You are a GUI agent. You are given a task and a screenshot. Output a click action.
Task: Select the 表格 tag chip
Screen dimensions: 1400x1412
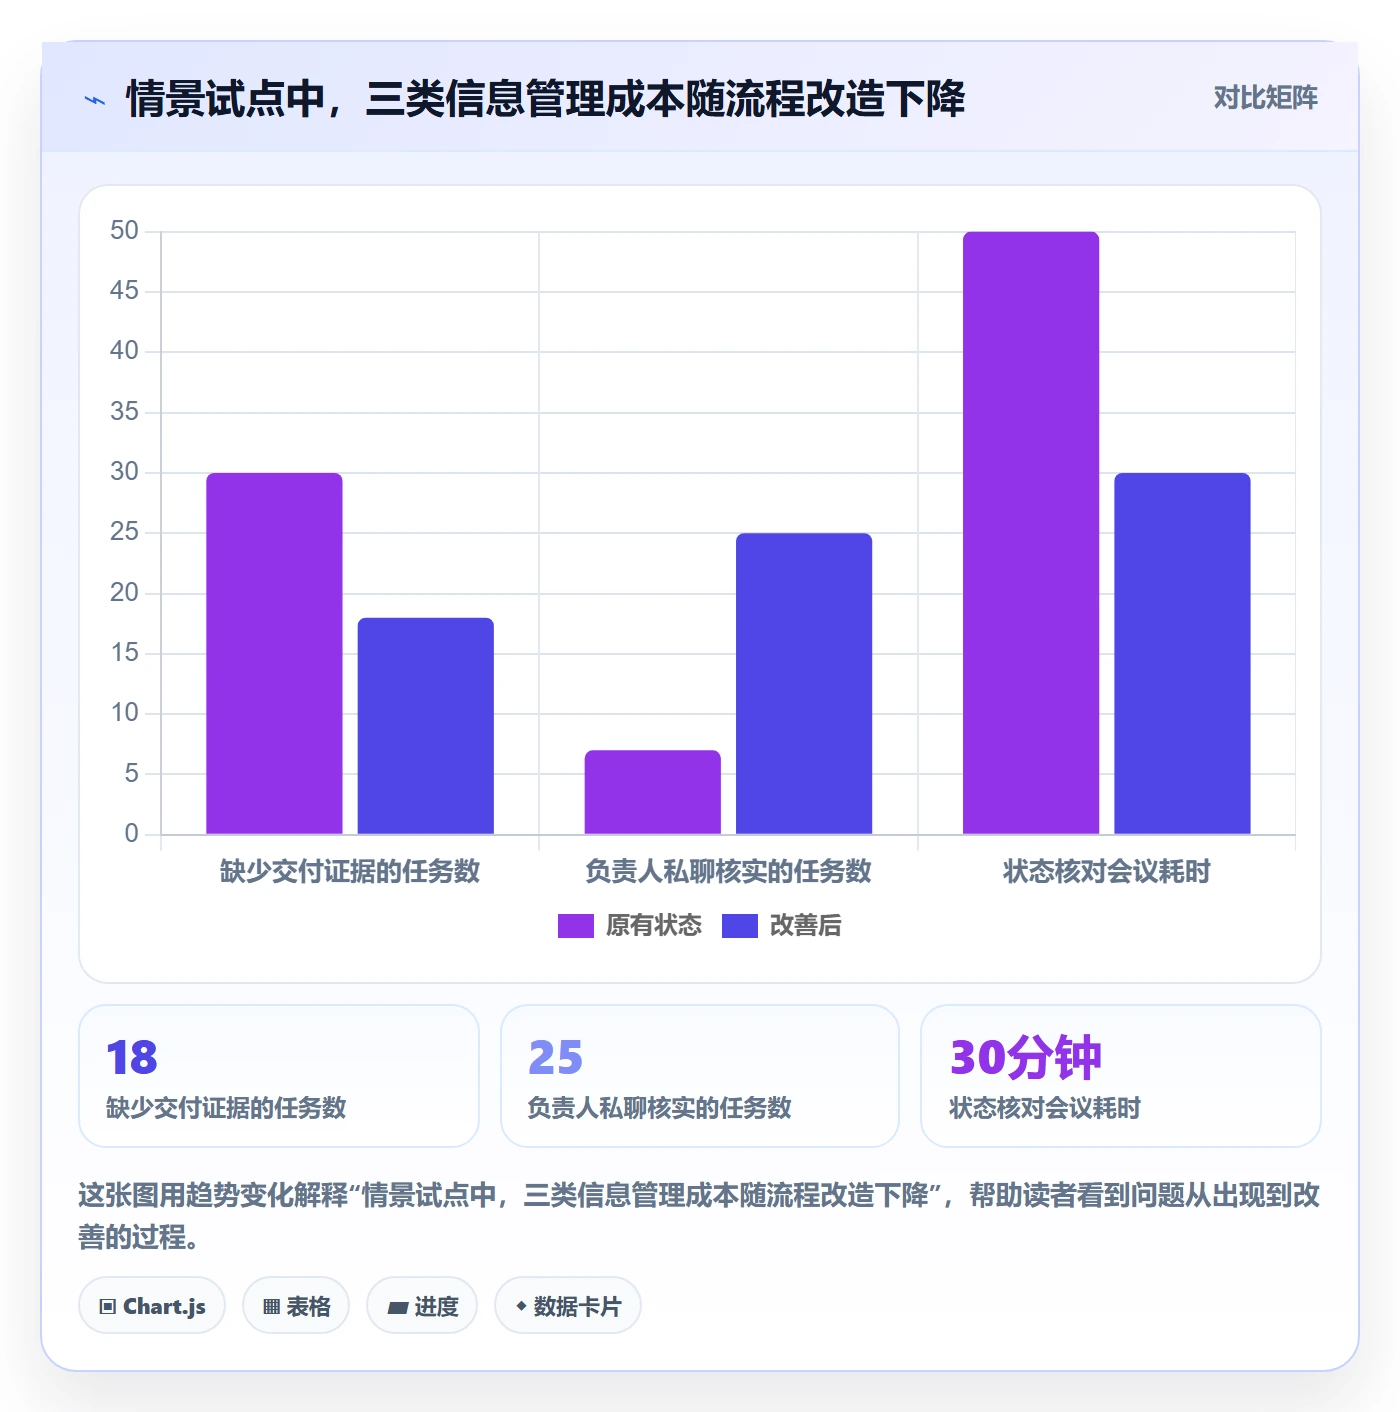pos(296,1305)
